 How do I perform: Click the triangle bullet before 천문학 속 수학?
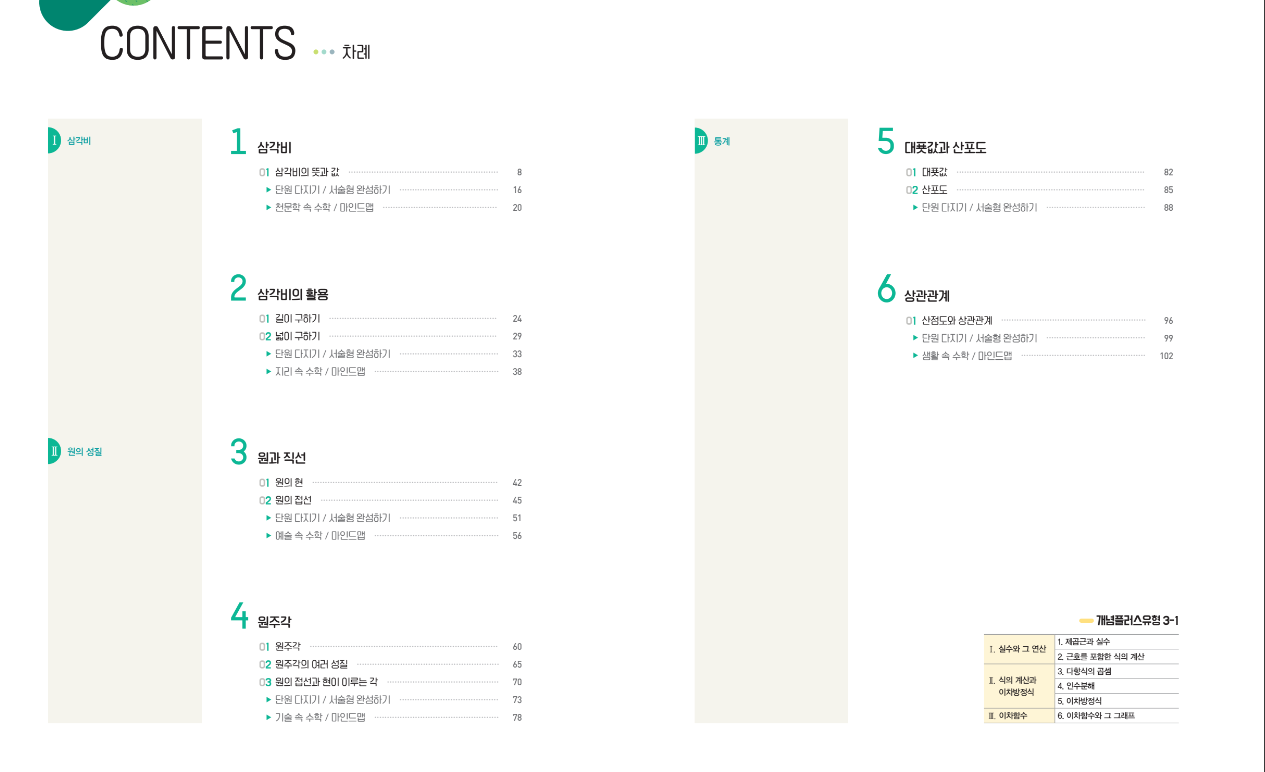[269, 207]
